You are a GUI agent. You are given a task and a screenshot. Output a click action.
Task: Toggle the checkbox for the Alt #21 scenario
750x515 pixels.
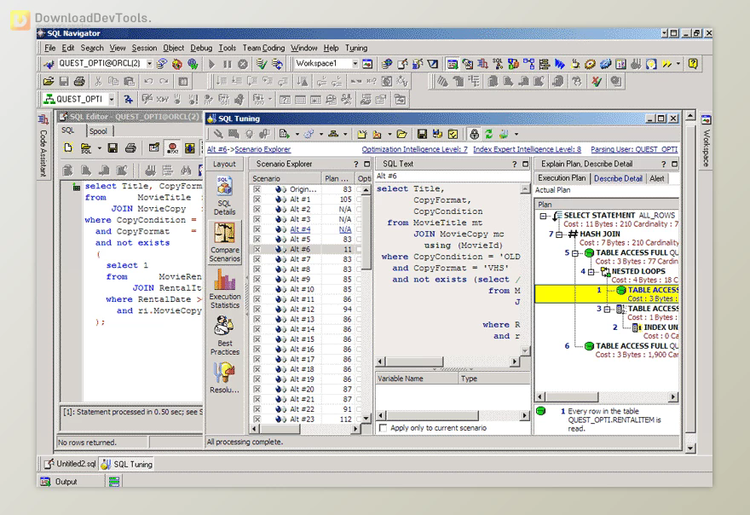[257, 399]
